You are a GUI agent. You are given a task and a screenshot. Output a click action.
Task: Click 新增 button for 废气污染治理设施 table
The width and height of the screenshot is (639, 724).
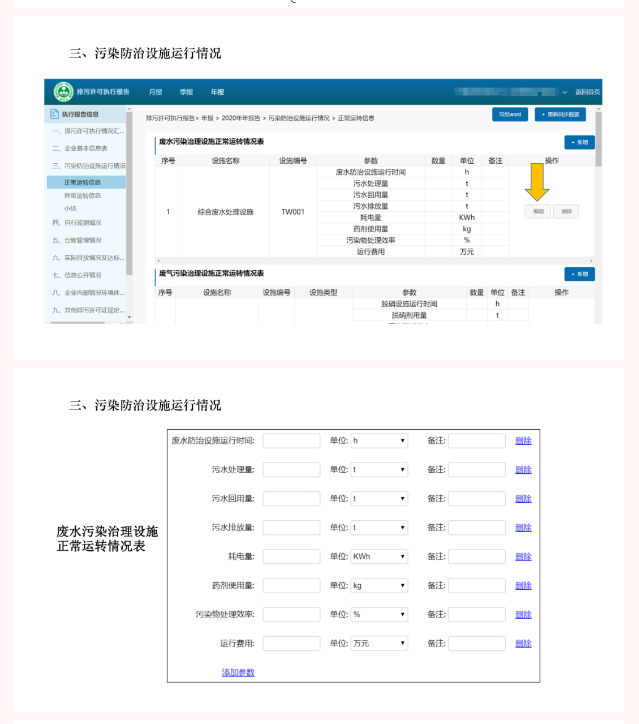pyautogui.click(x=579, y=274)
